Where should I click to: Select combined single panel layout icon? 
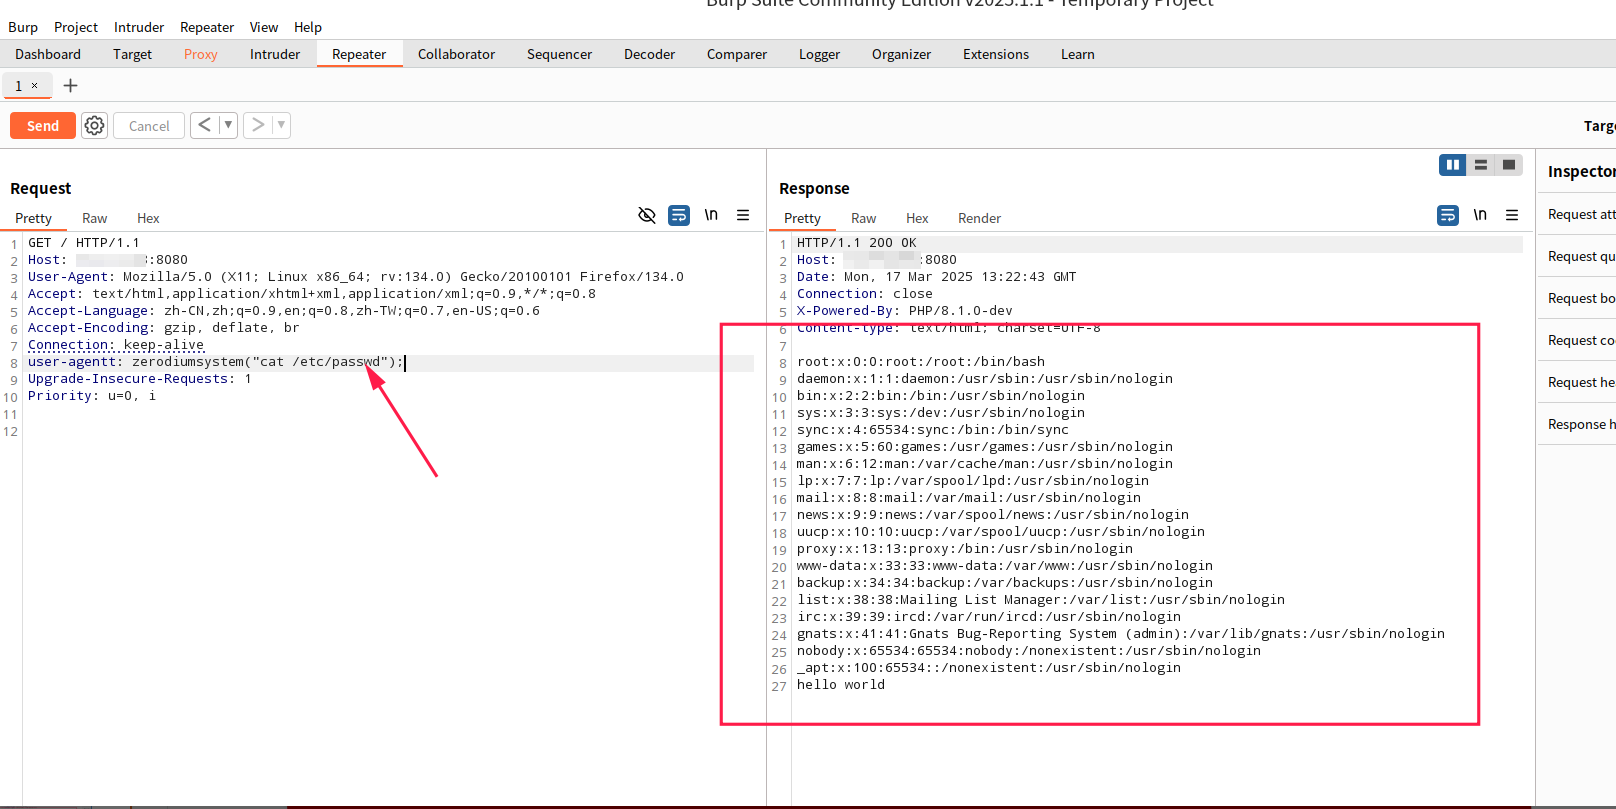pos(1509,165)
